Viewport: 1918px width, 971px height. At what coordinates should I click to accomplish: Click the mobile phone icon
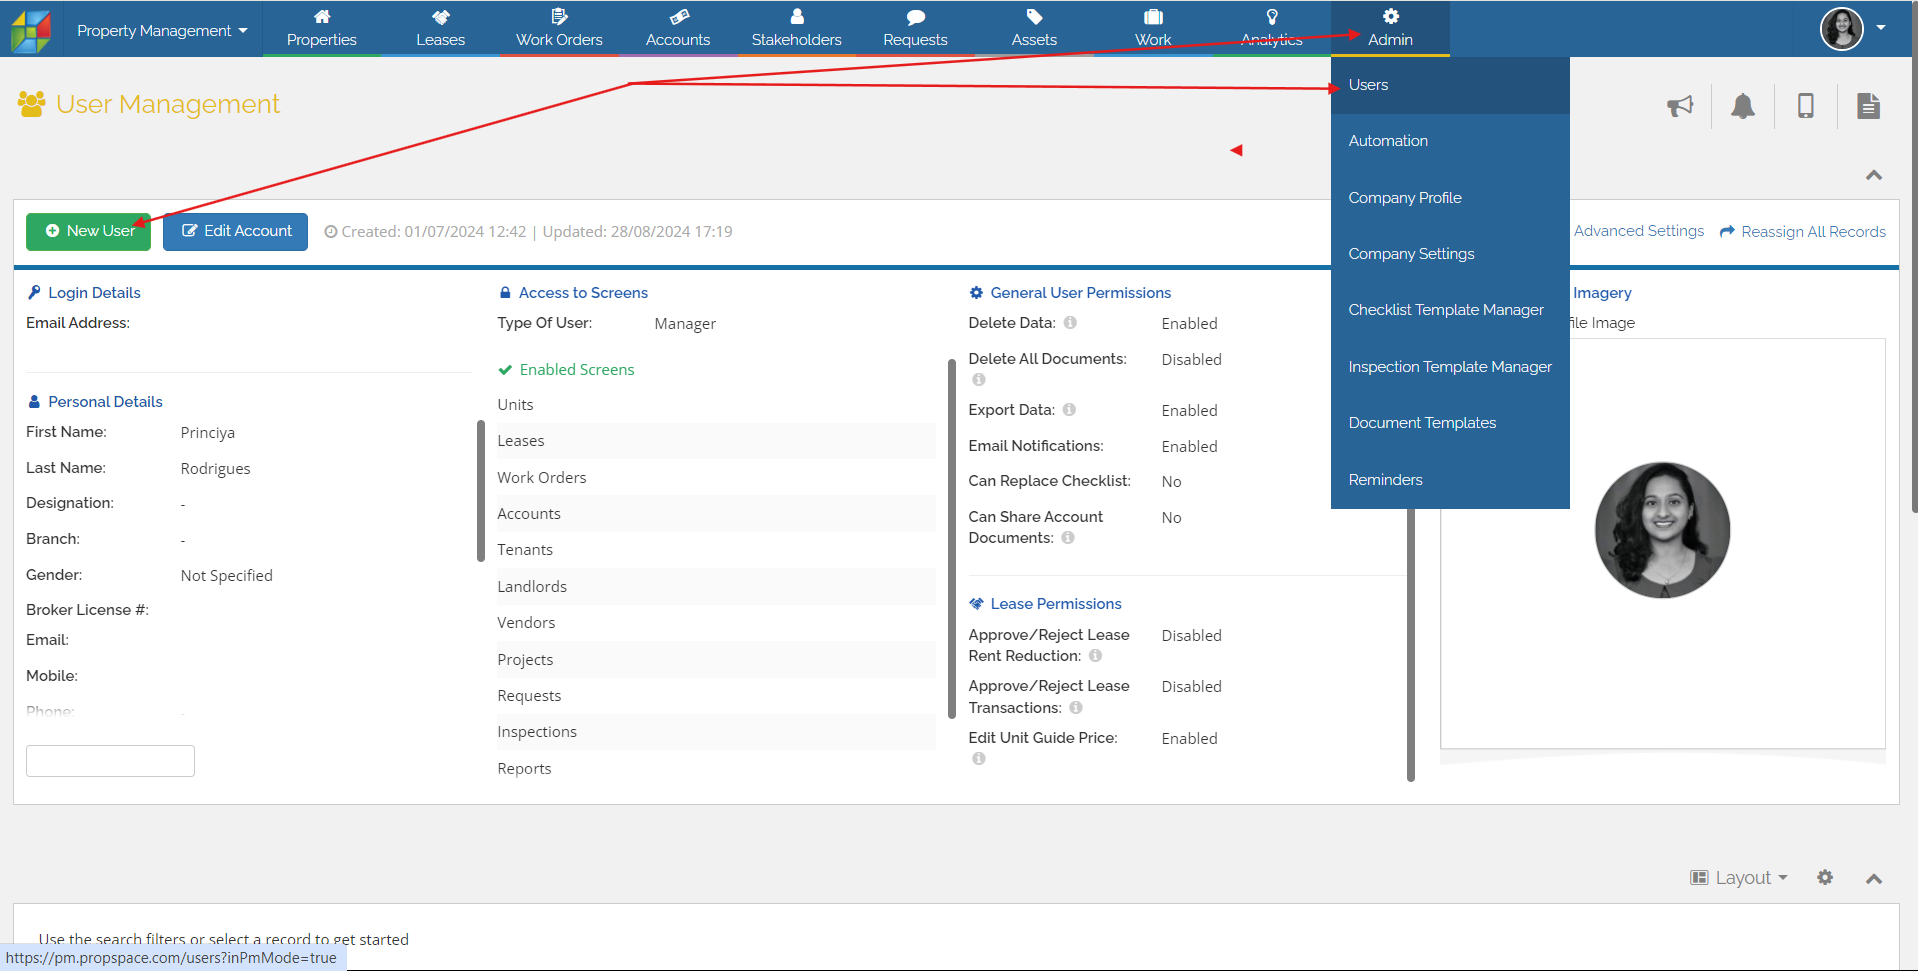click(x=1806, y=106)
